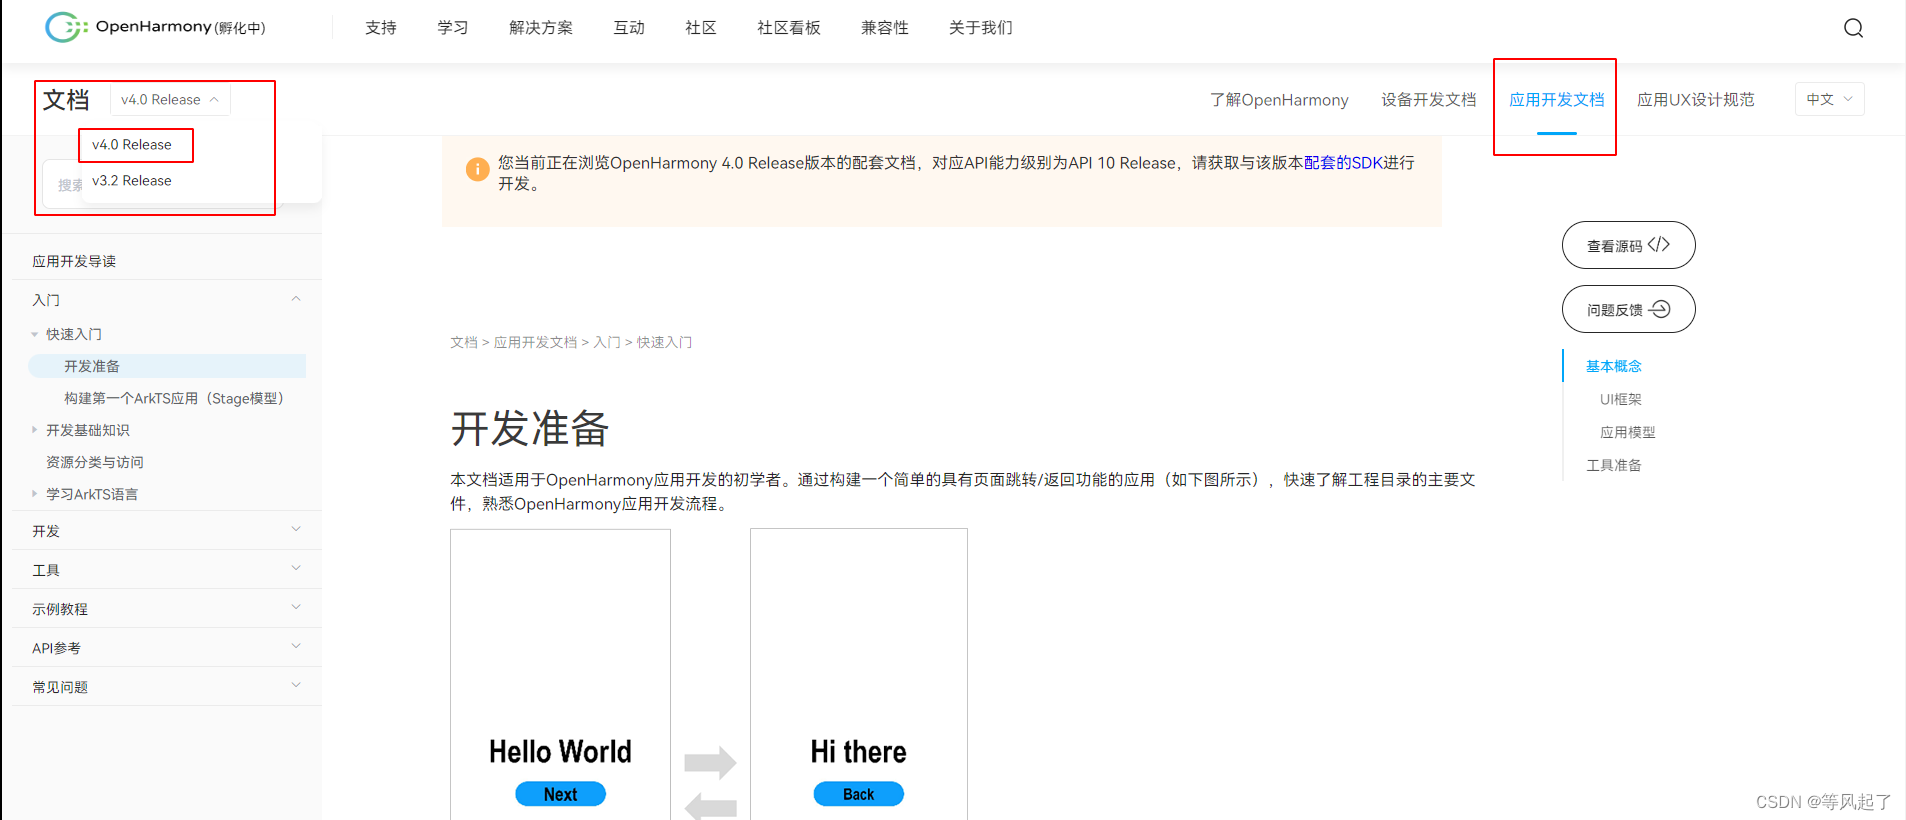Click 文档 in breadcrumb

point(464,342)
